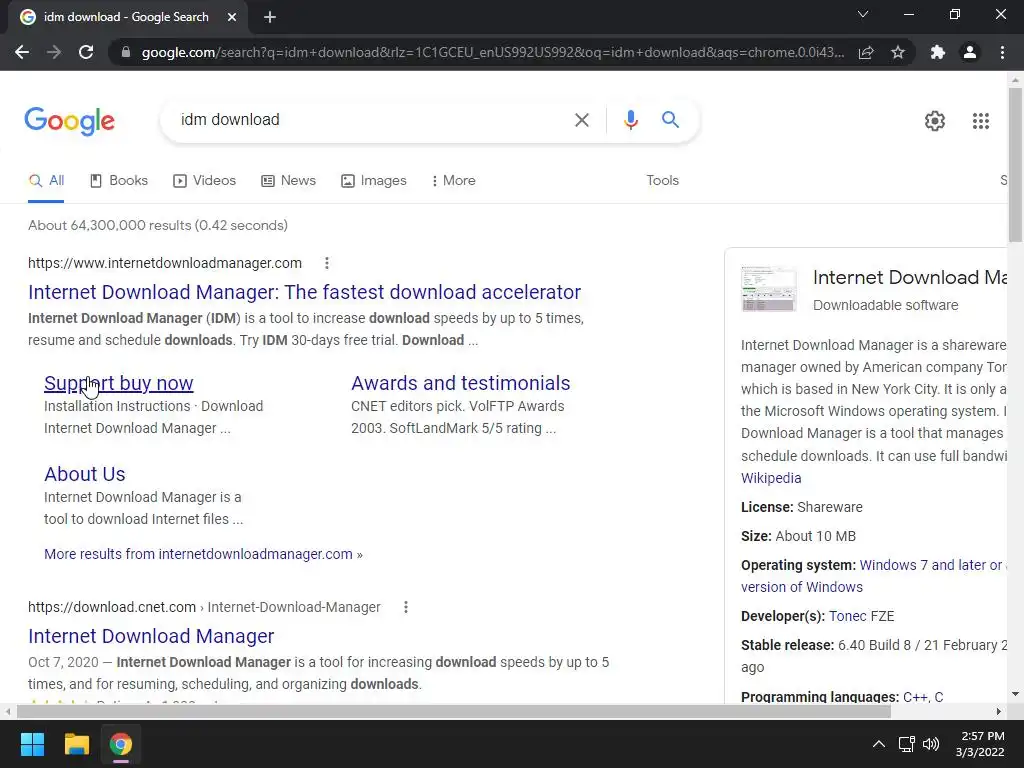Open a new browser tab
The image size is (1024, 768).
(x=270, y=17)
